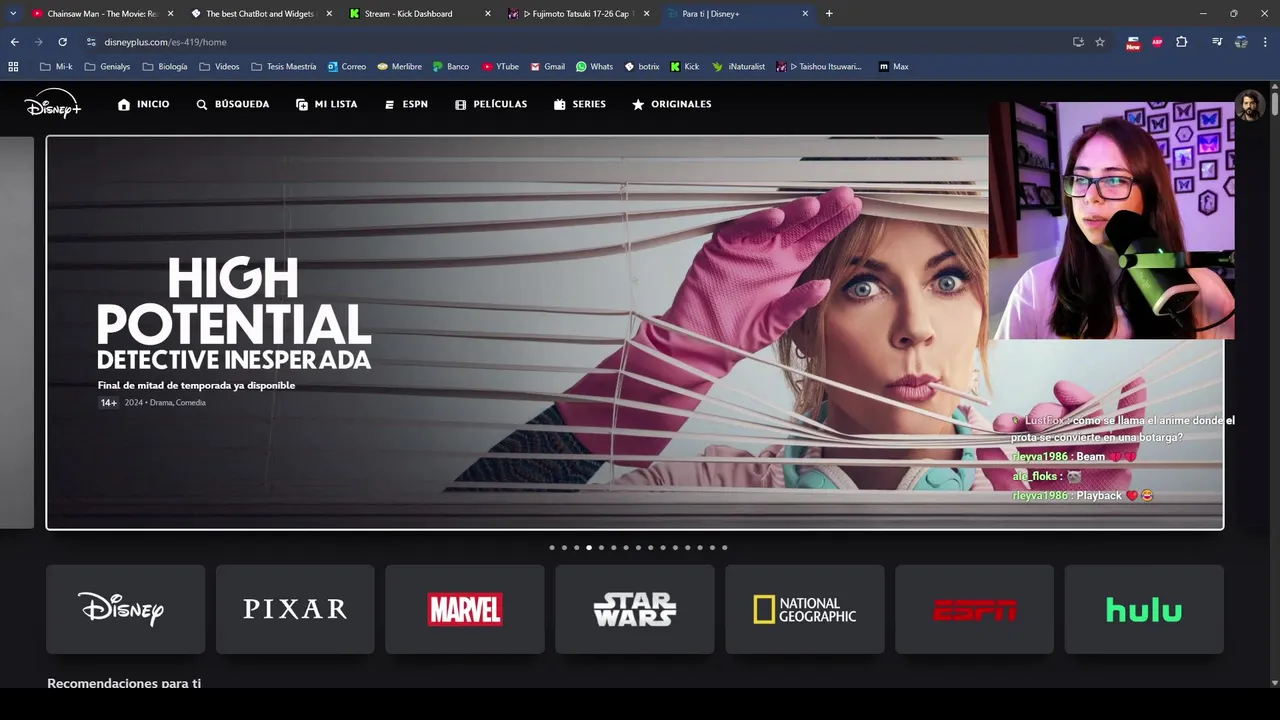
Task: Open the Whats bookmark
Action: click(x=594, y=67)
